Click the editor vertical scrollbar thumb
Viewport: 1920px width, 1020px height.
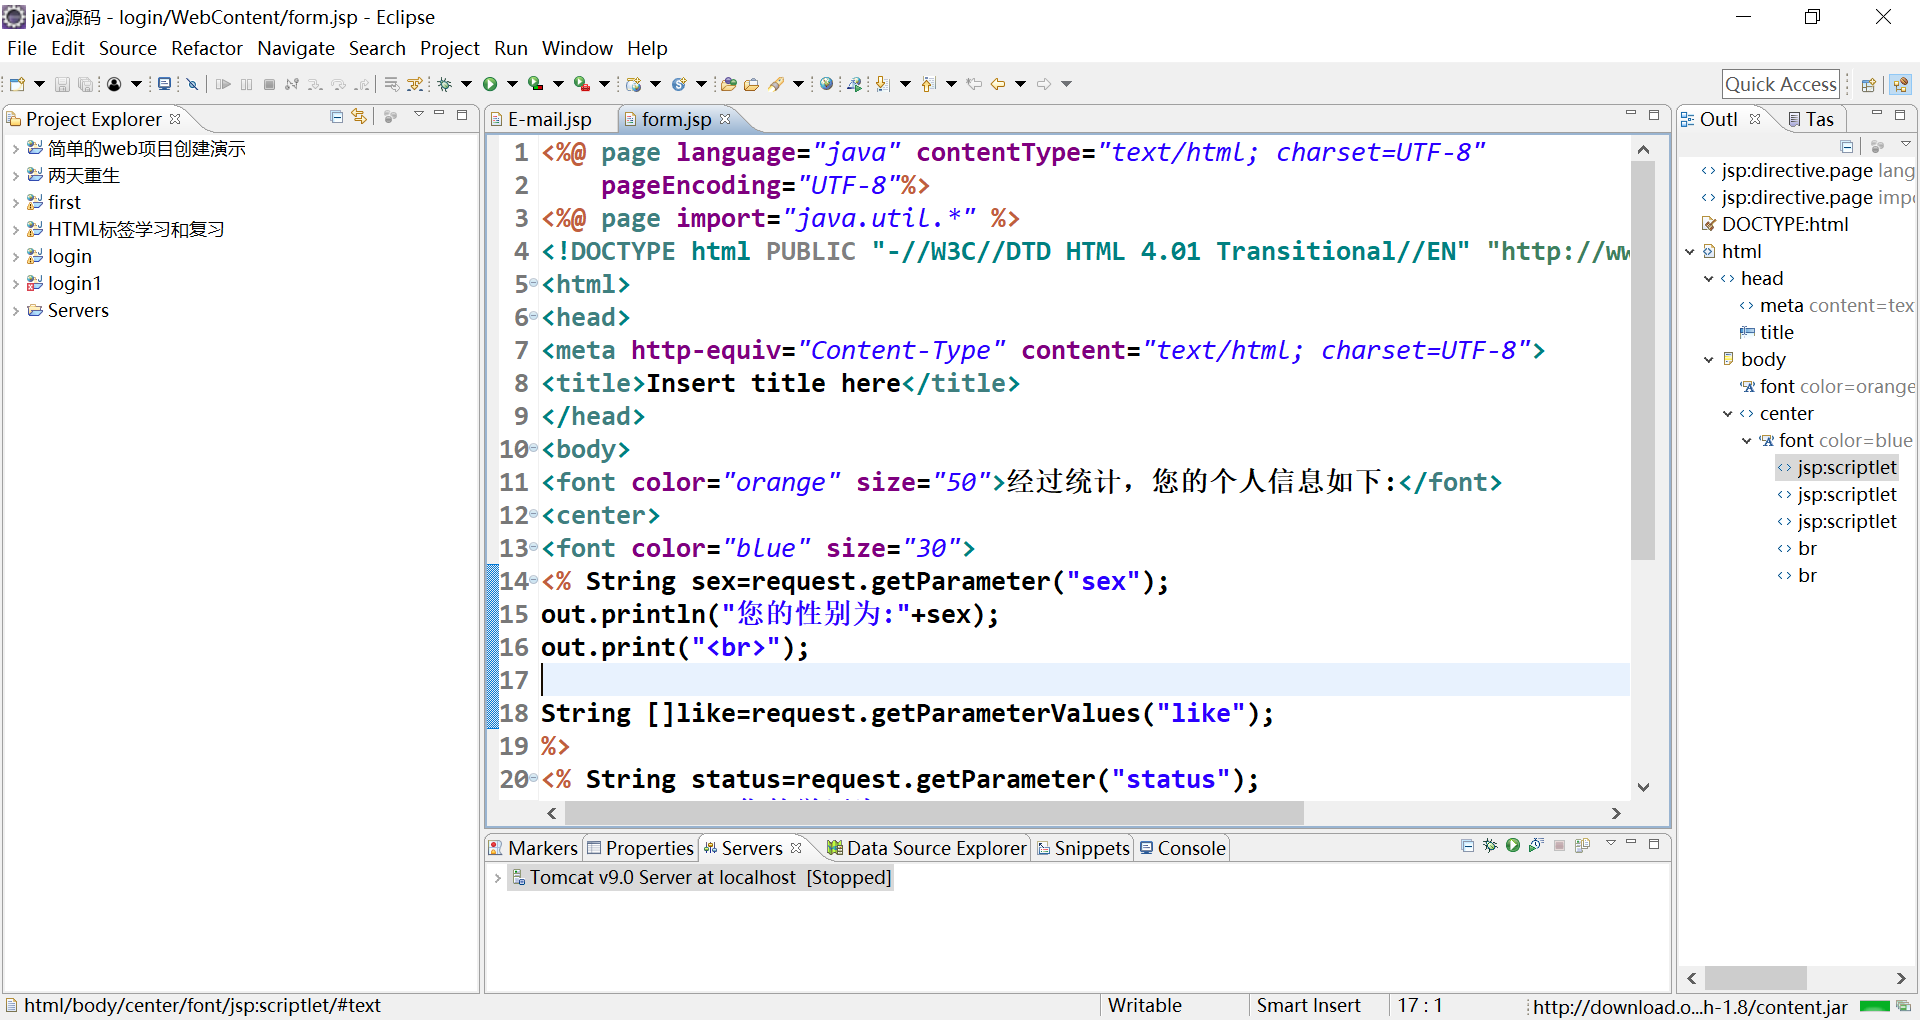tap(1643, 360)
